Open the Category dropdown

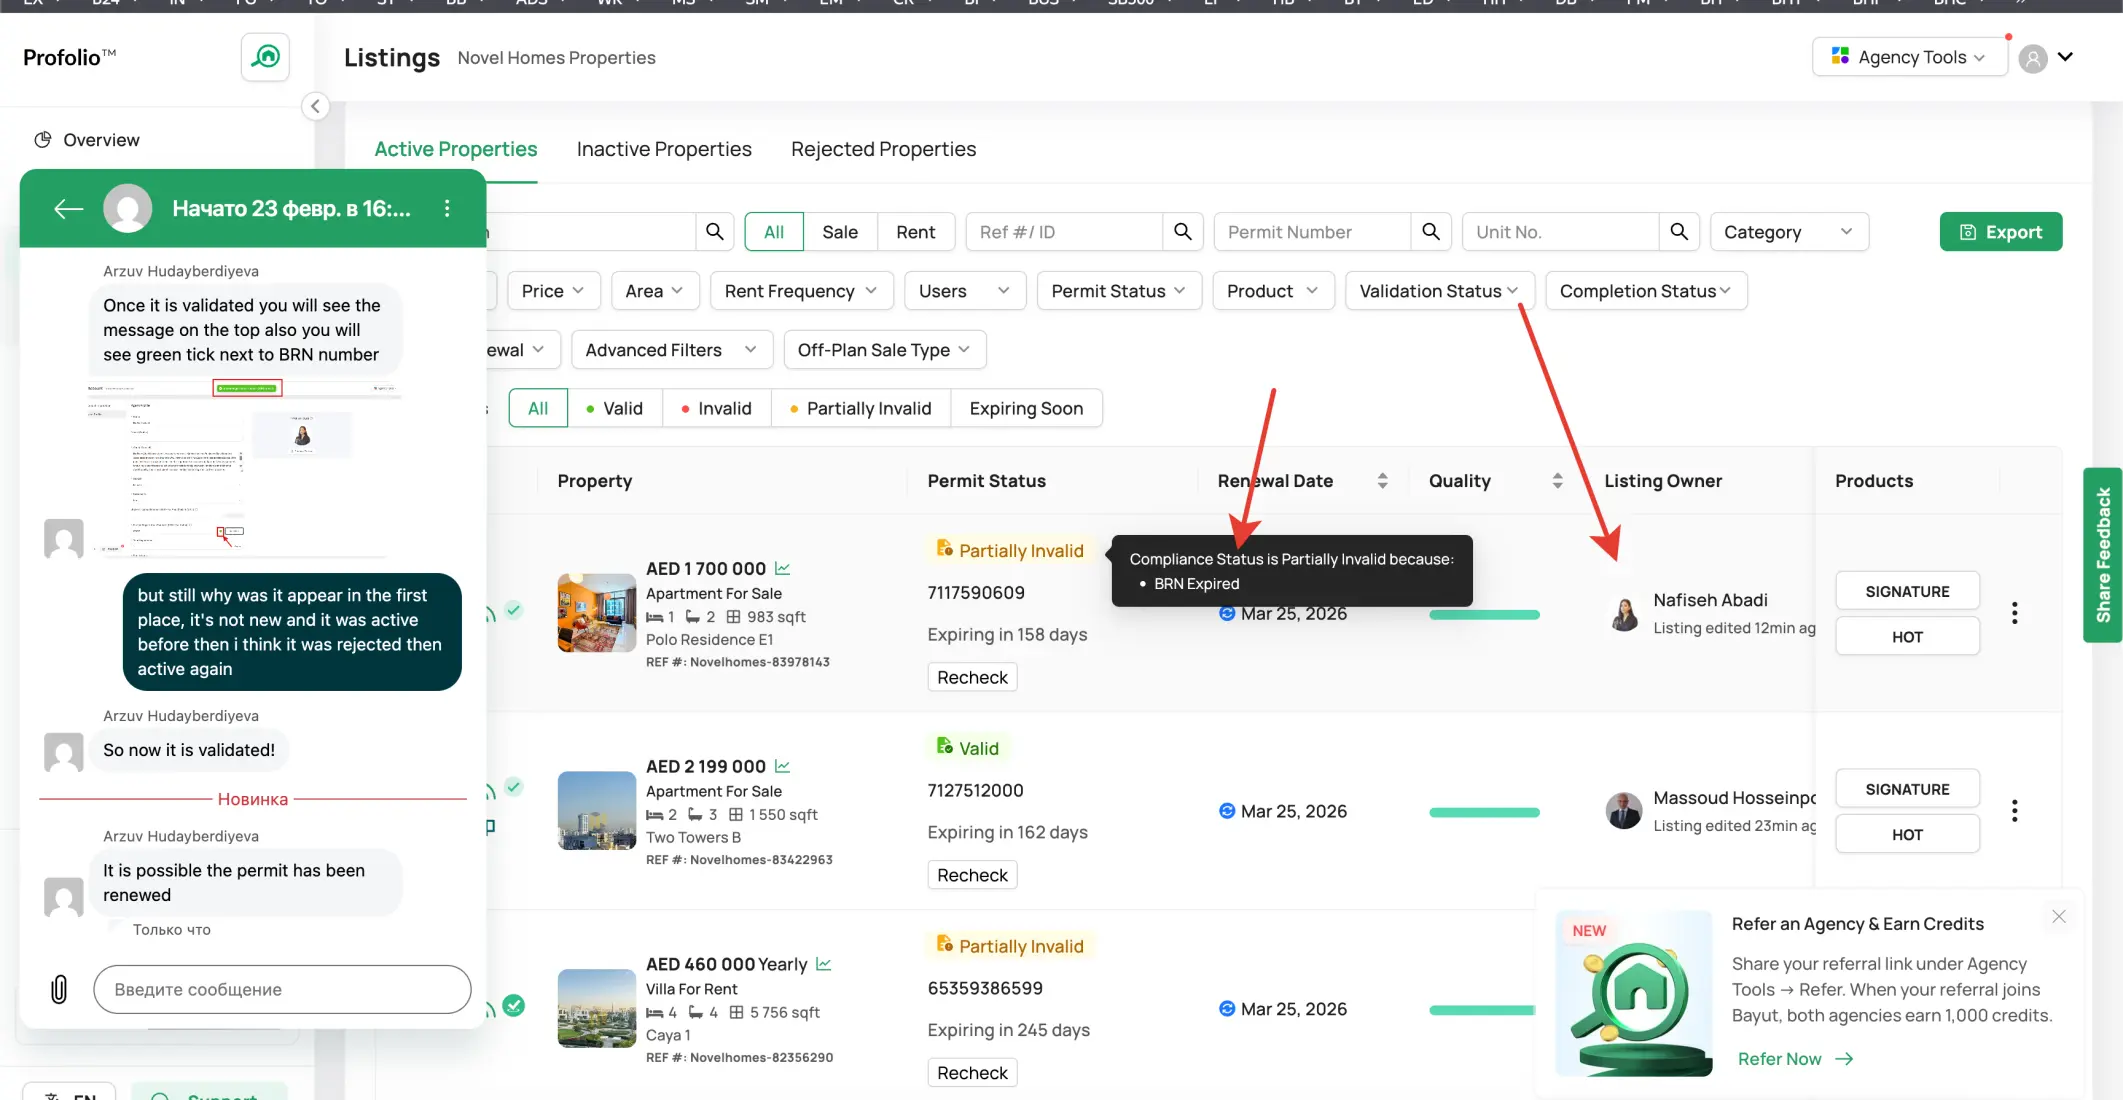tap(1789, 232)
